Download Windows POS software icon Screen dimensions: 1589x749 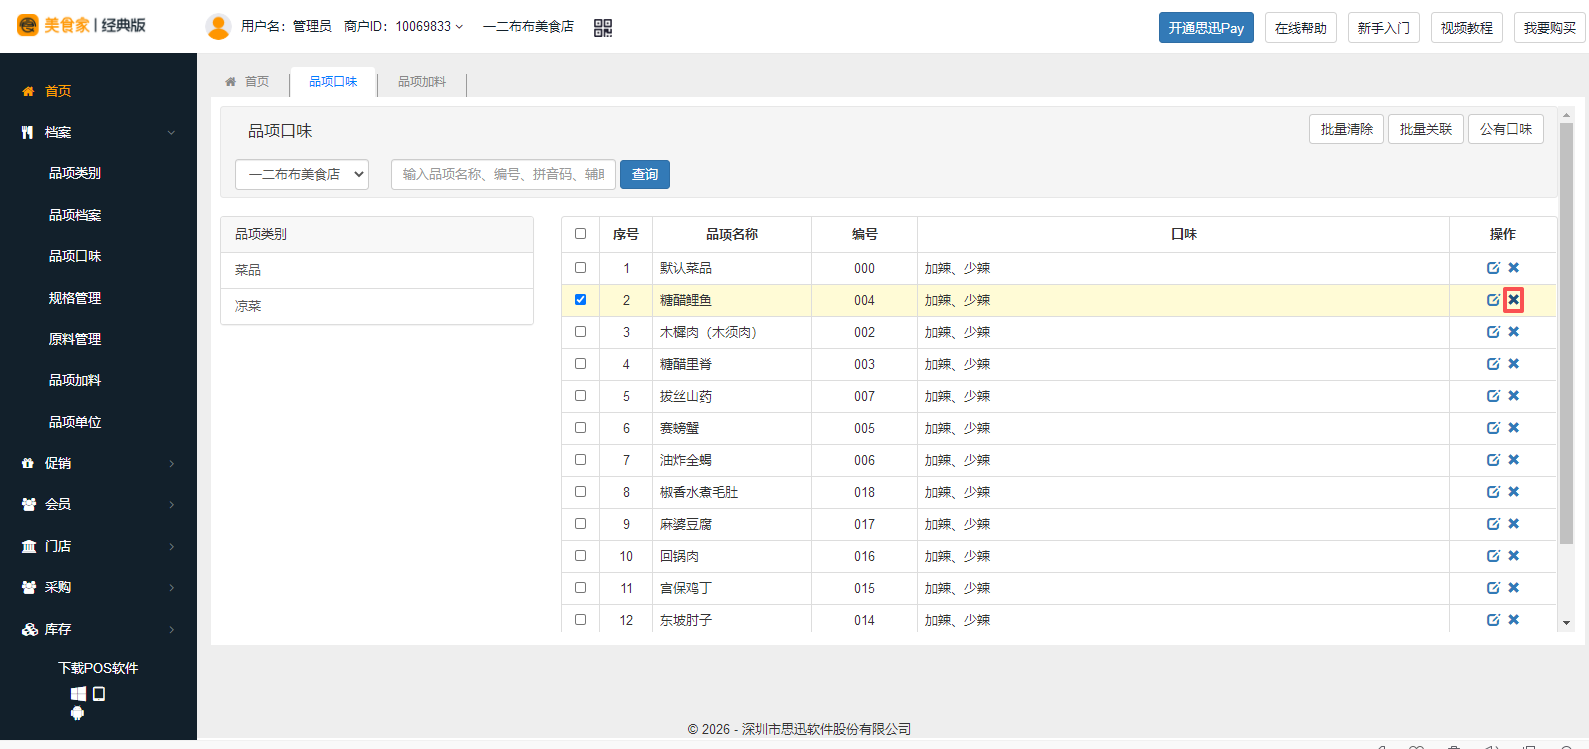(78, 694)
